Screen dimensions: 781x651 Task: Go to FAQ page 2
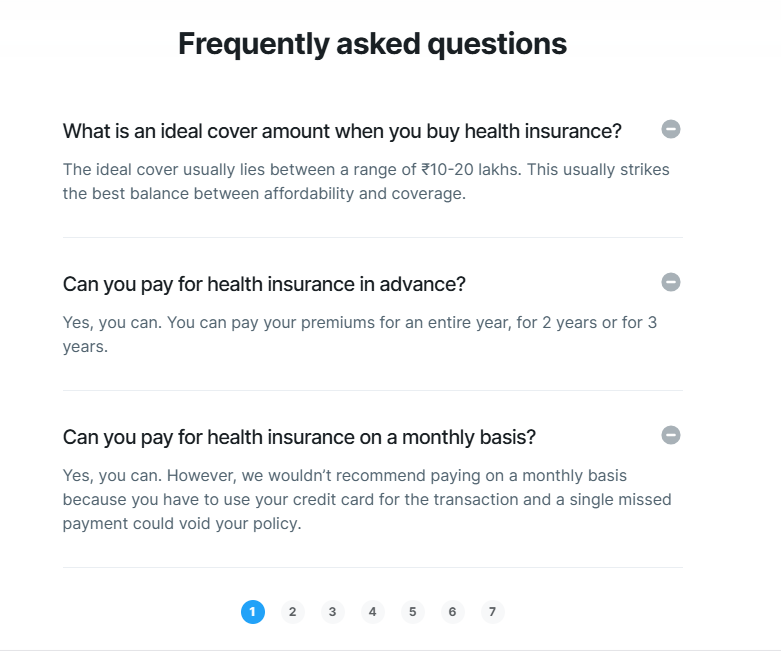(292, 612)
